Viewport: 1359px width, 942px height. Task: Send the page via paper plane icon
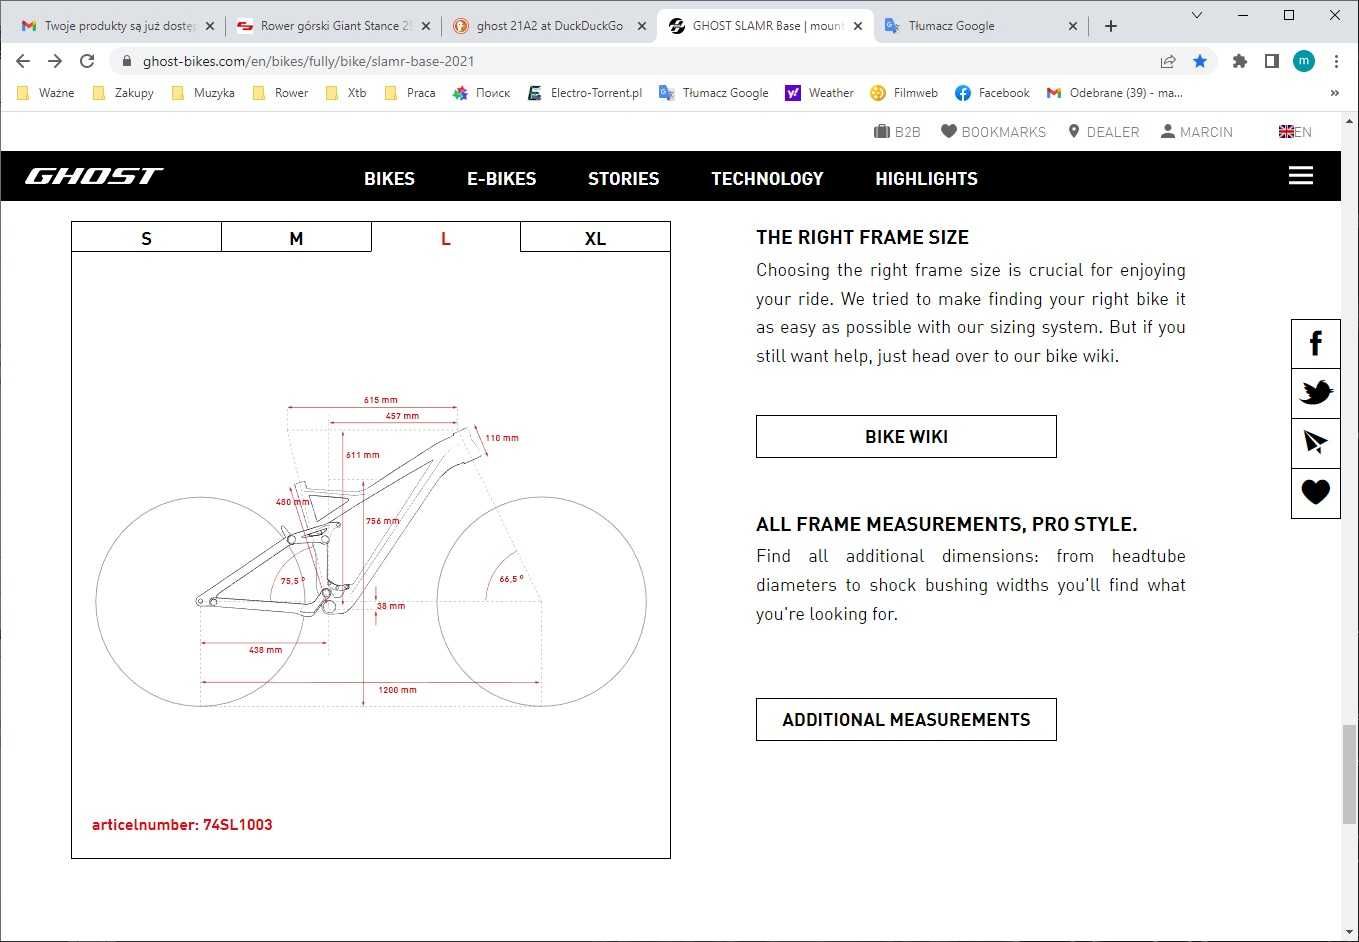point(1316,442)
